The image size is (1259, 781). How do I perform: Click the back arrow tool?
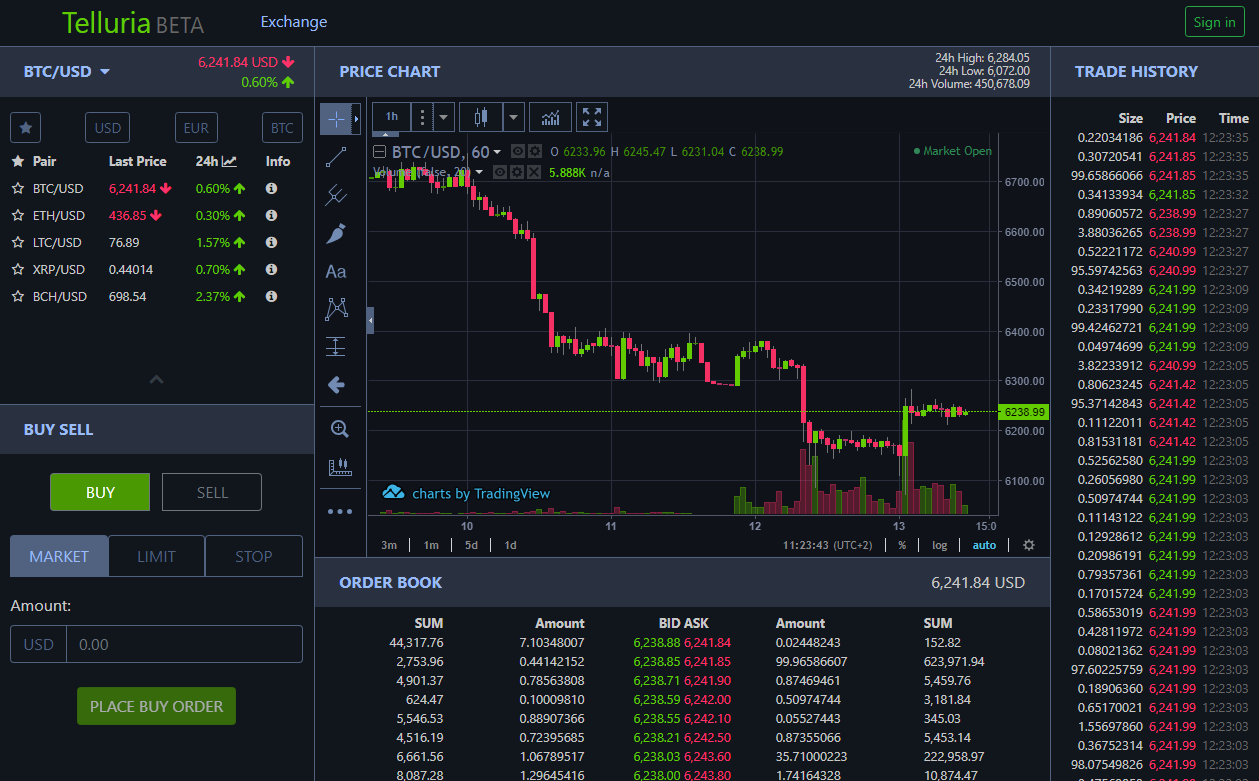pyautogui.click(x=336, y=384)
